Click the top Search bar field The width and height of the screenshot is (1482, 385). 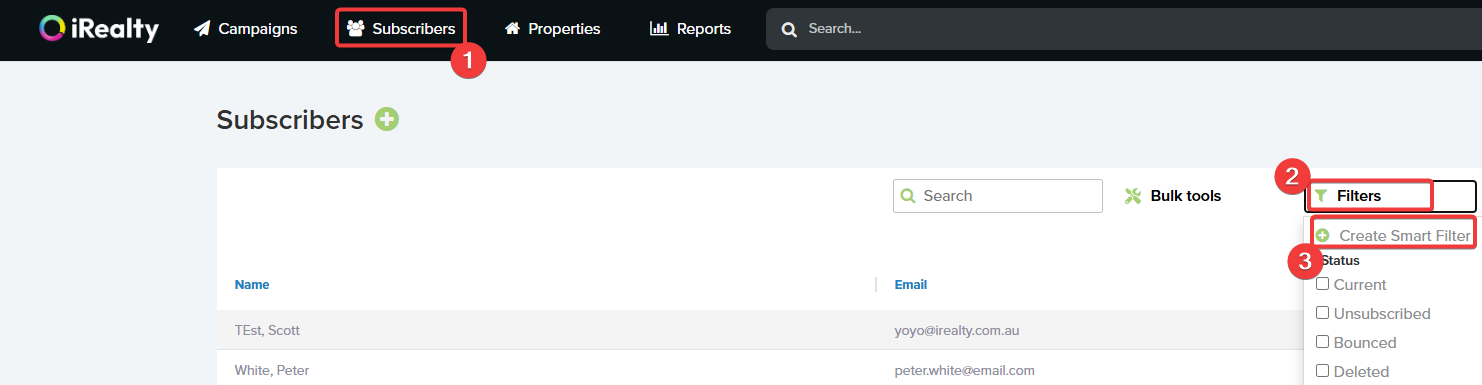(1124, 29)
